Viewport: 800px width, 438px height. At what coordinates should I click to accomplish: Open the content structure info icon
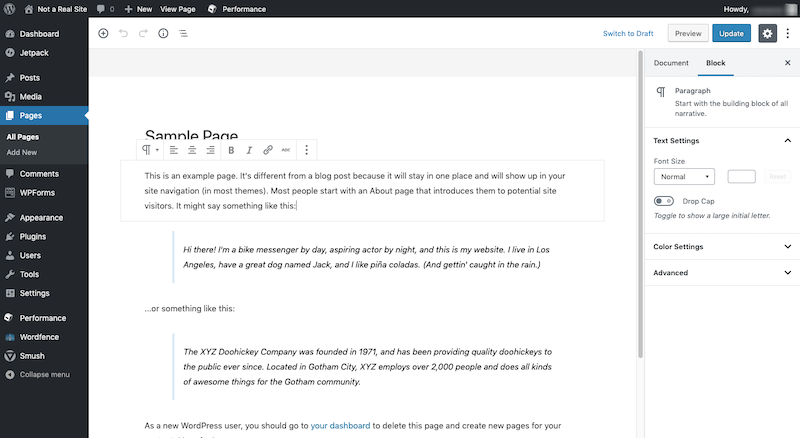(x=163, y=33)
